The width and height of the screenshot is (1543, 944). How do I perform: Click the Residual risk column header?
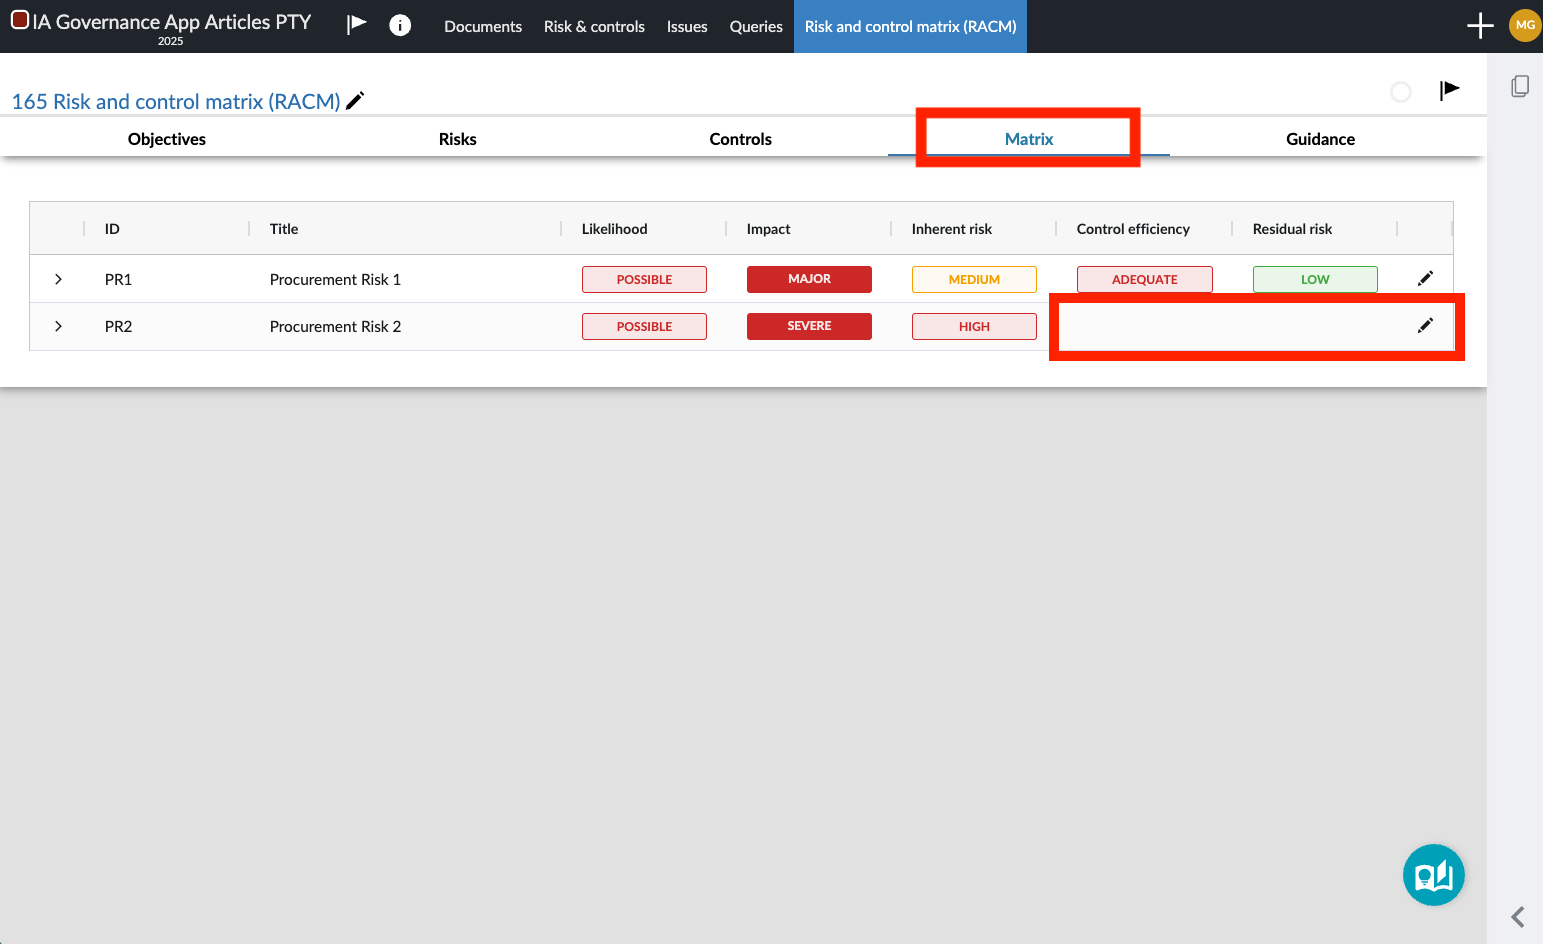[1292, 229]
